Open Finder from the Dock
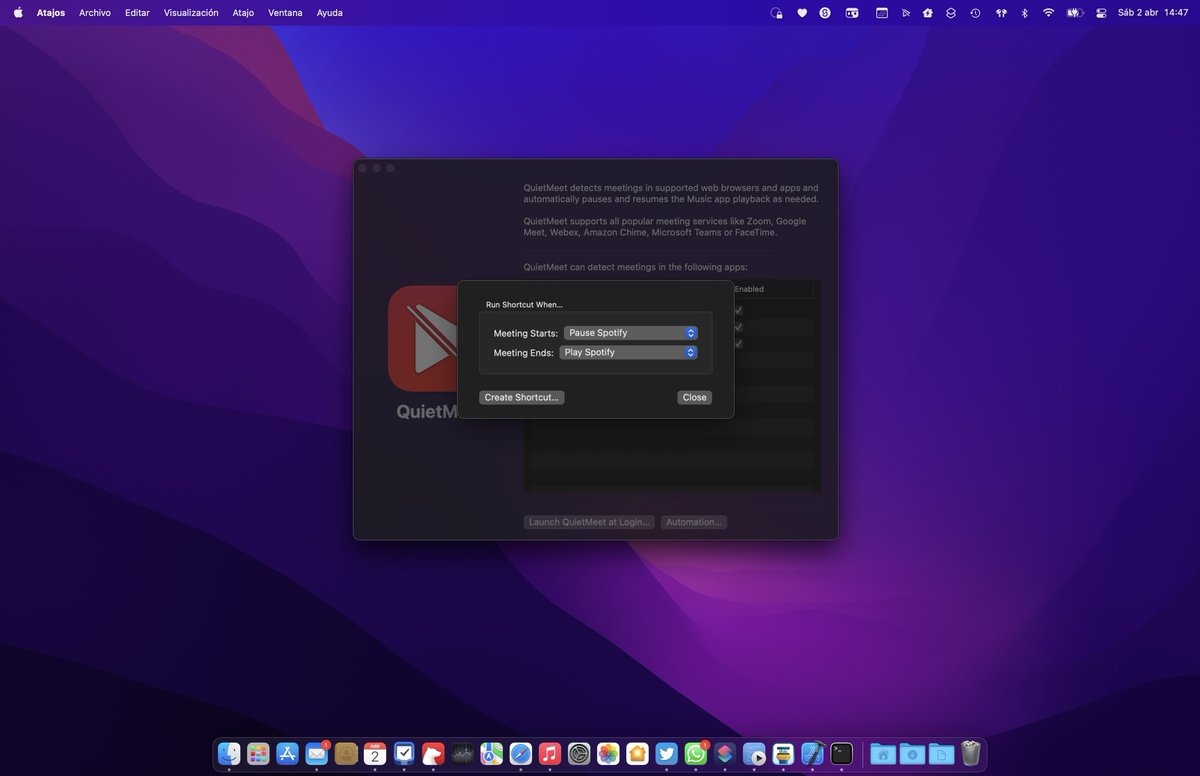1200x776 pixels. [229, 753]
